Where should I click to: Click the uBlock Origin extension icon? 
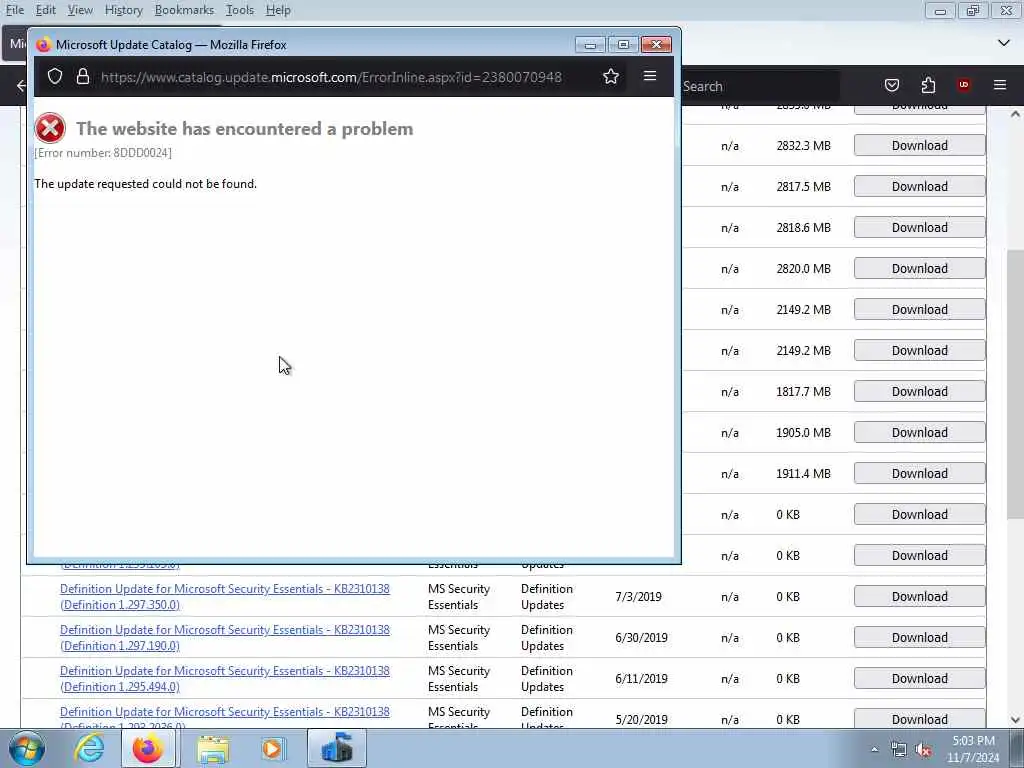(963, 85)
